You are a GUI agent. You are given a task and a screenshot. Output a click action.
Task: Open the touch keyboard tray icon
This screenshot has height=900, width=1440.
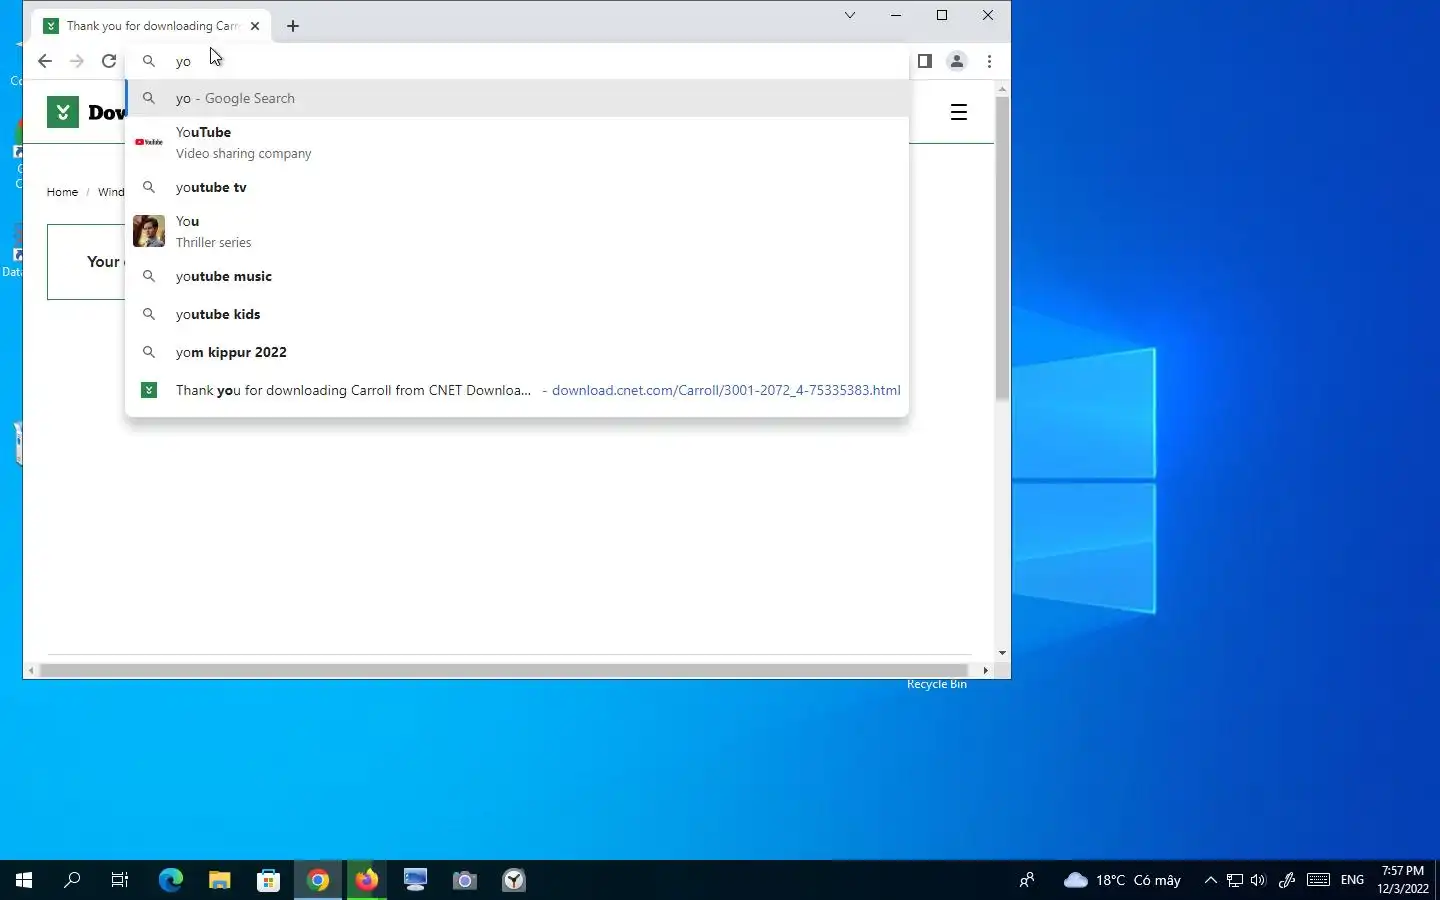1319,880
